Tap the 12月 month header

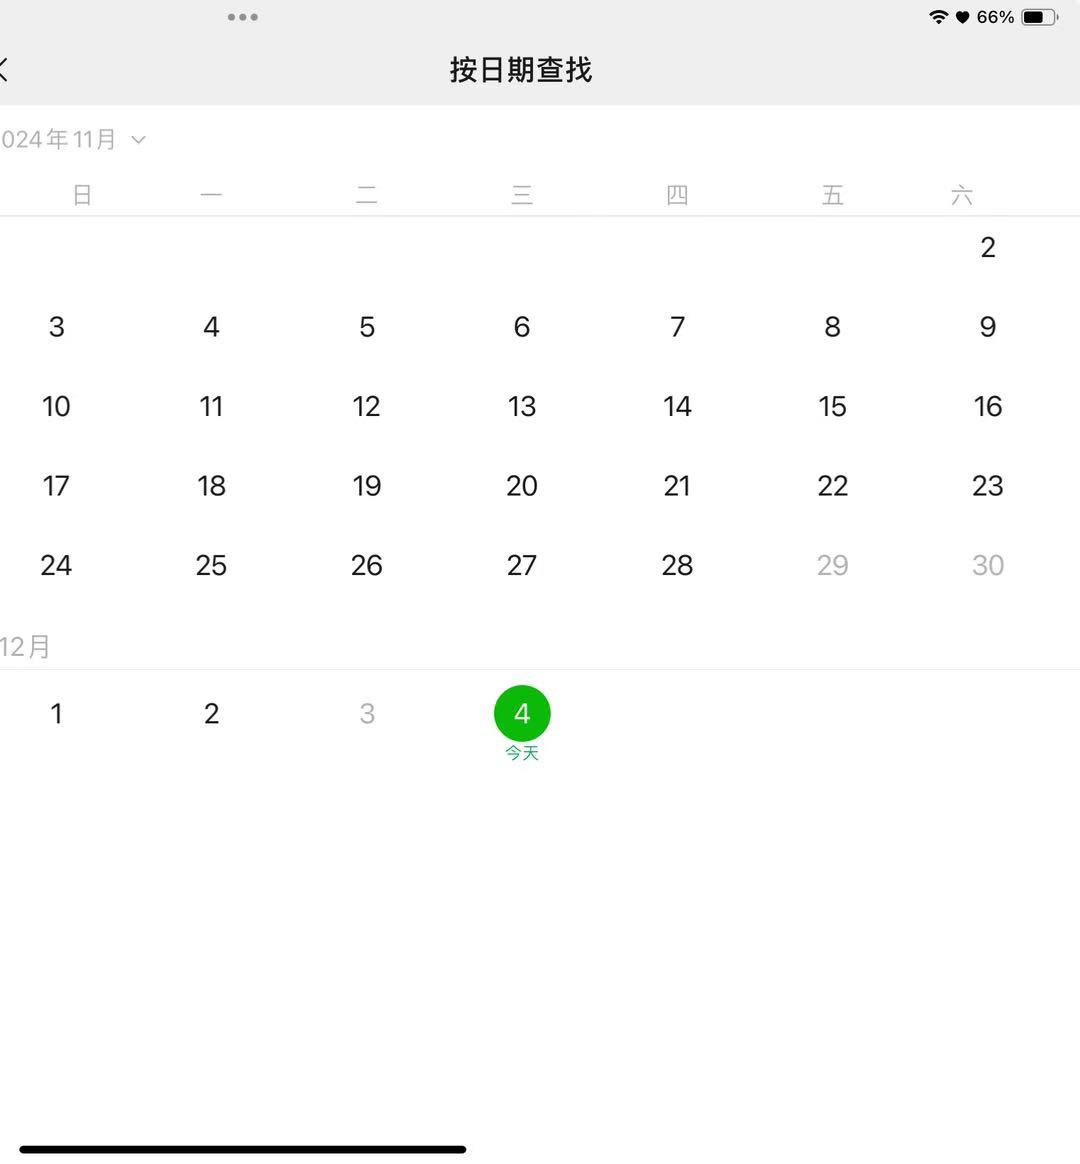tap(25, 647)
